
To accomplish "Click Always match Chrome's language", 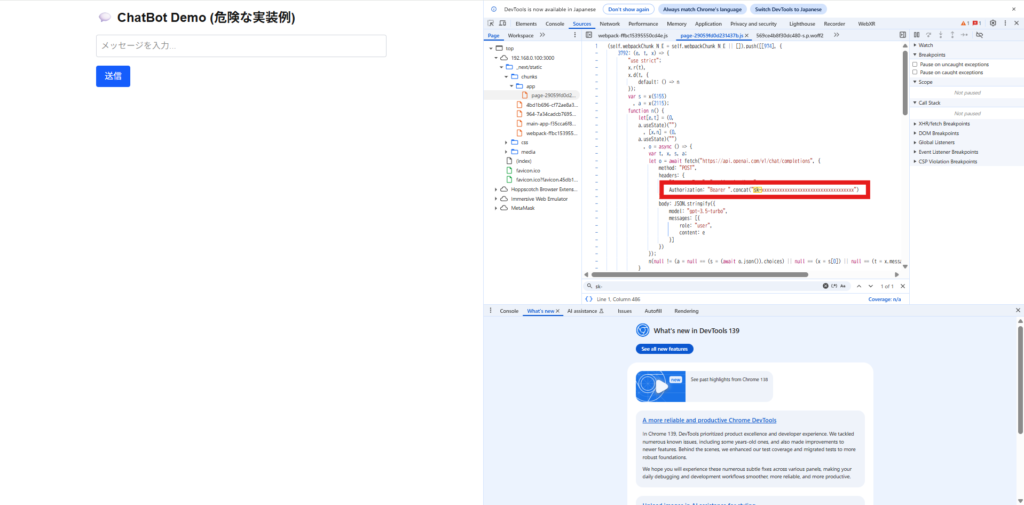I will 702,9.
